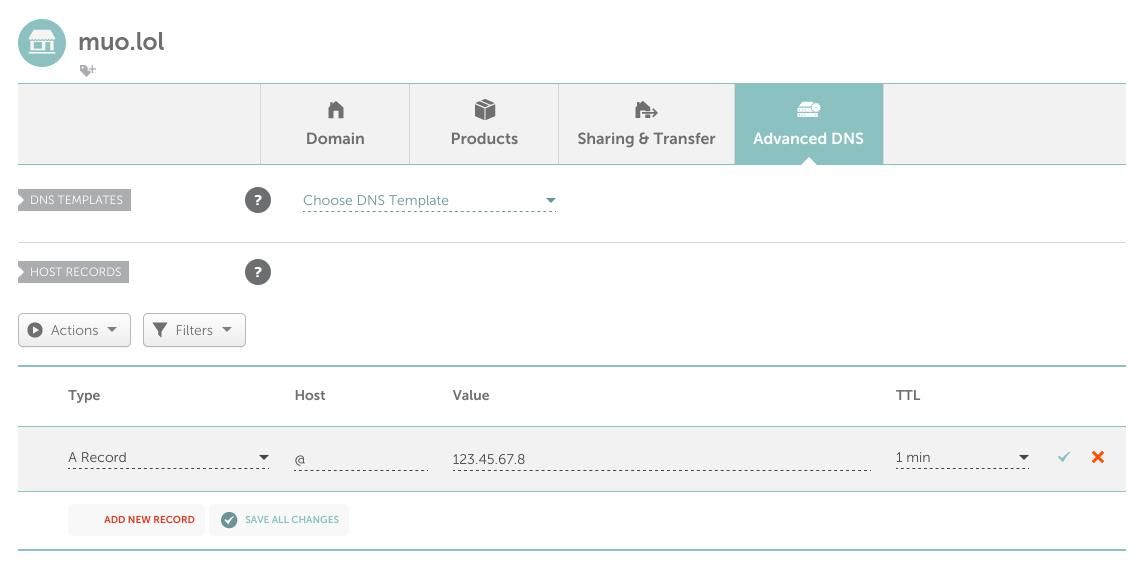
Task: Expand the Actions dropdown arrow
Action: [x=112, y=329]
